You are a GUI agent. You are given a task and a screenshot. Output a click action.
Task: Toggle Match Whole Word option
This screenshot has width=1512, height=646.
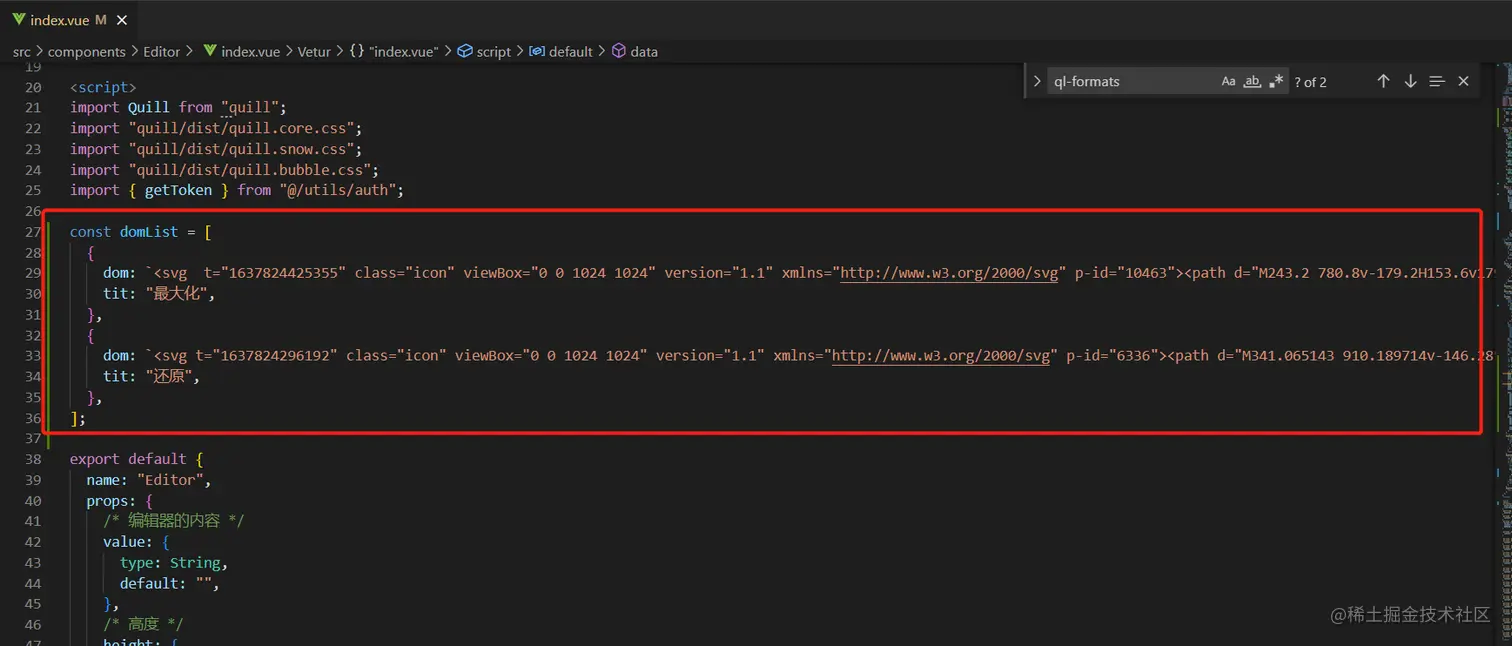pos(1252,82)
